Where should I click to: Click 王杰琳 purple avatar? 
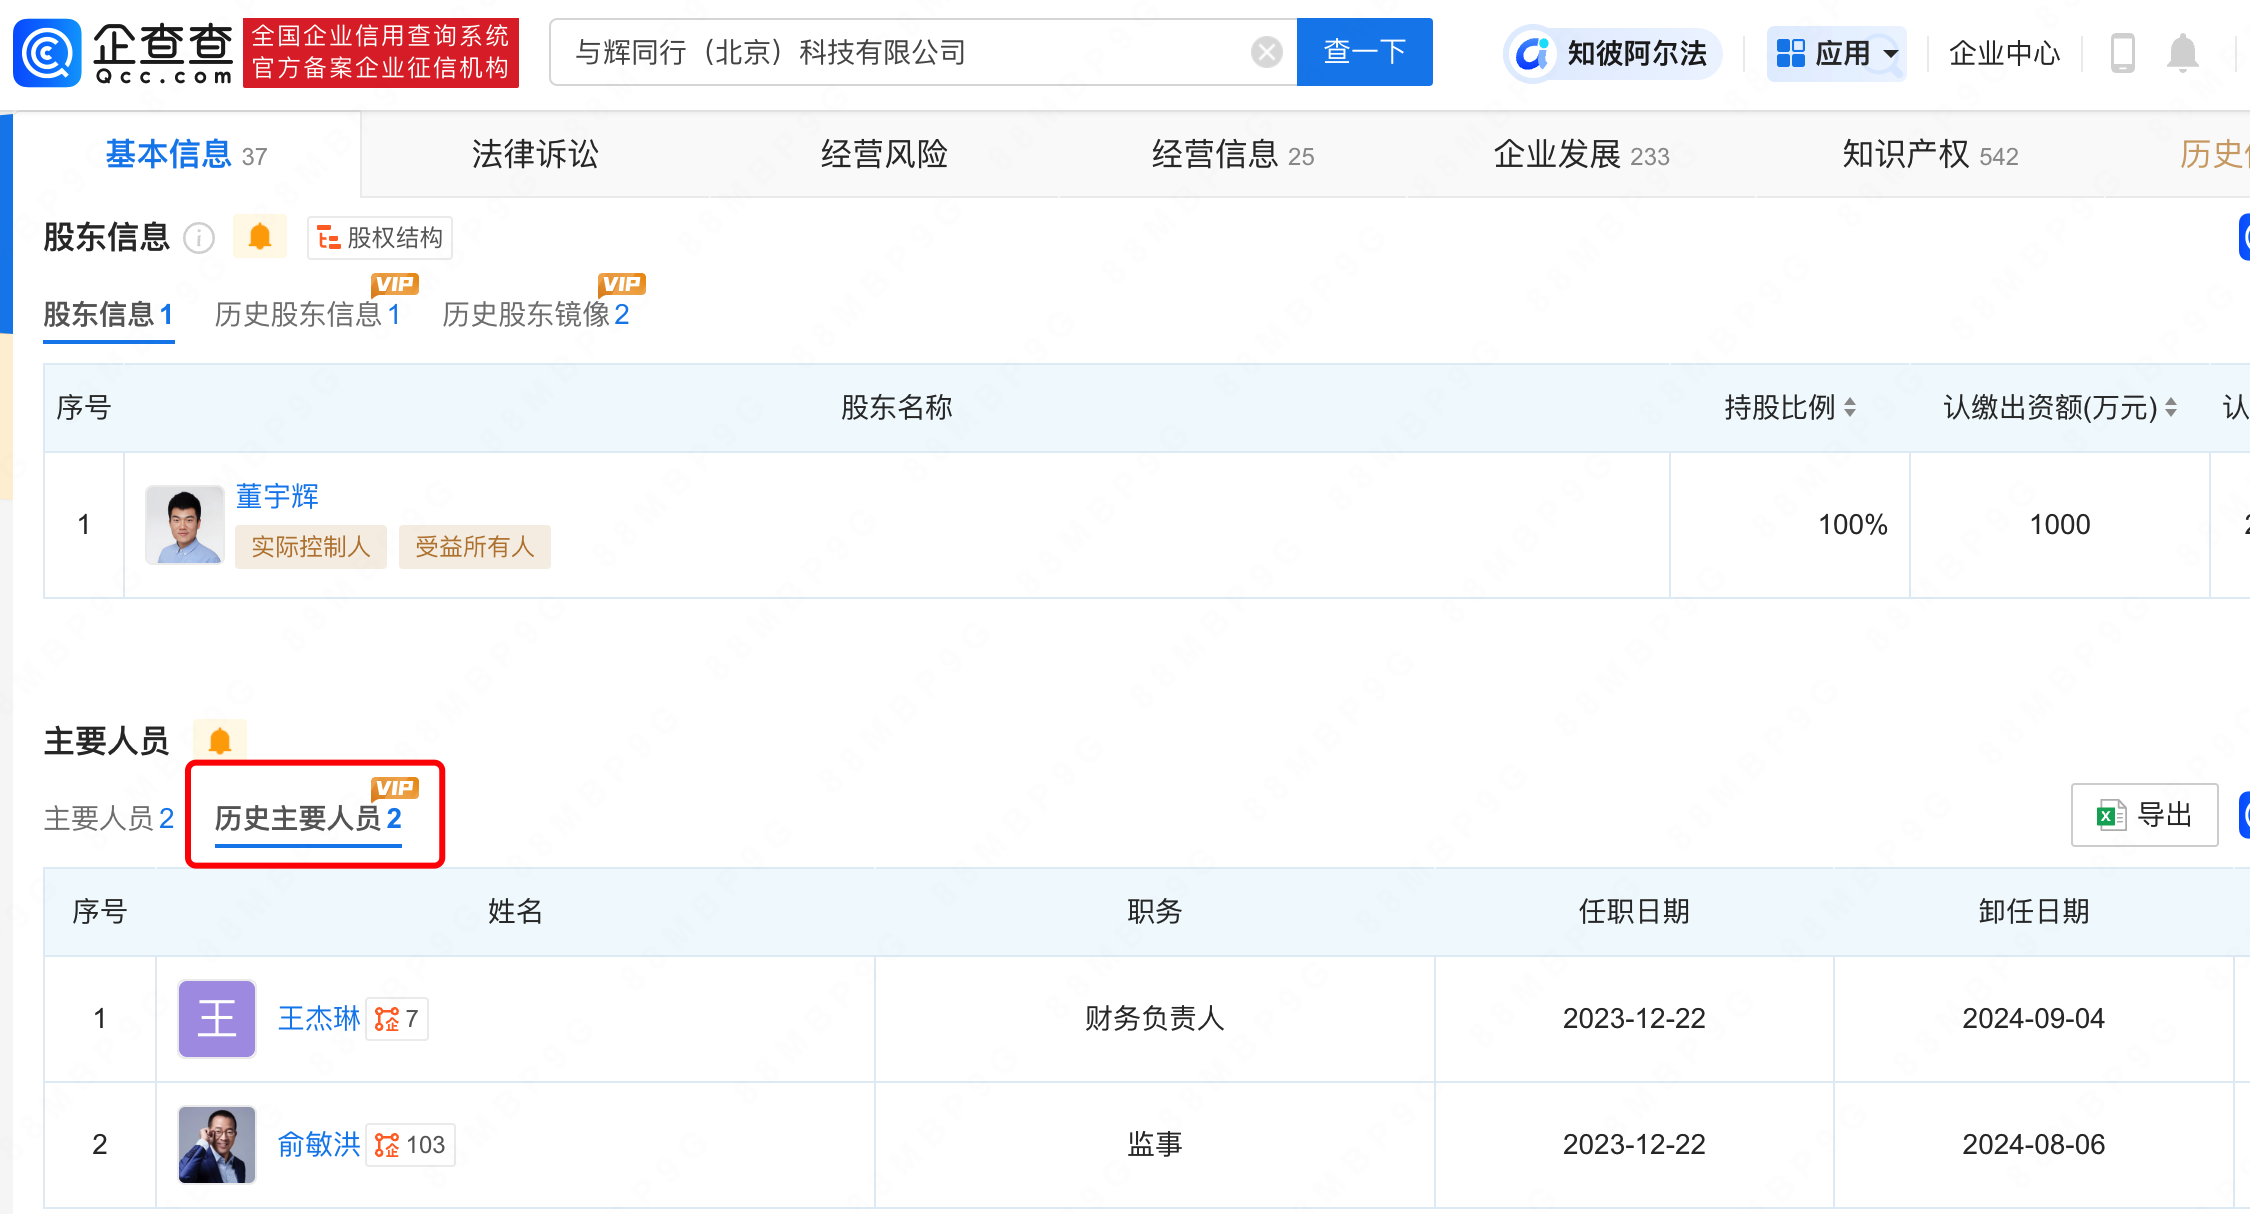[217, 1019]
